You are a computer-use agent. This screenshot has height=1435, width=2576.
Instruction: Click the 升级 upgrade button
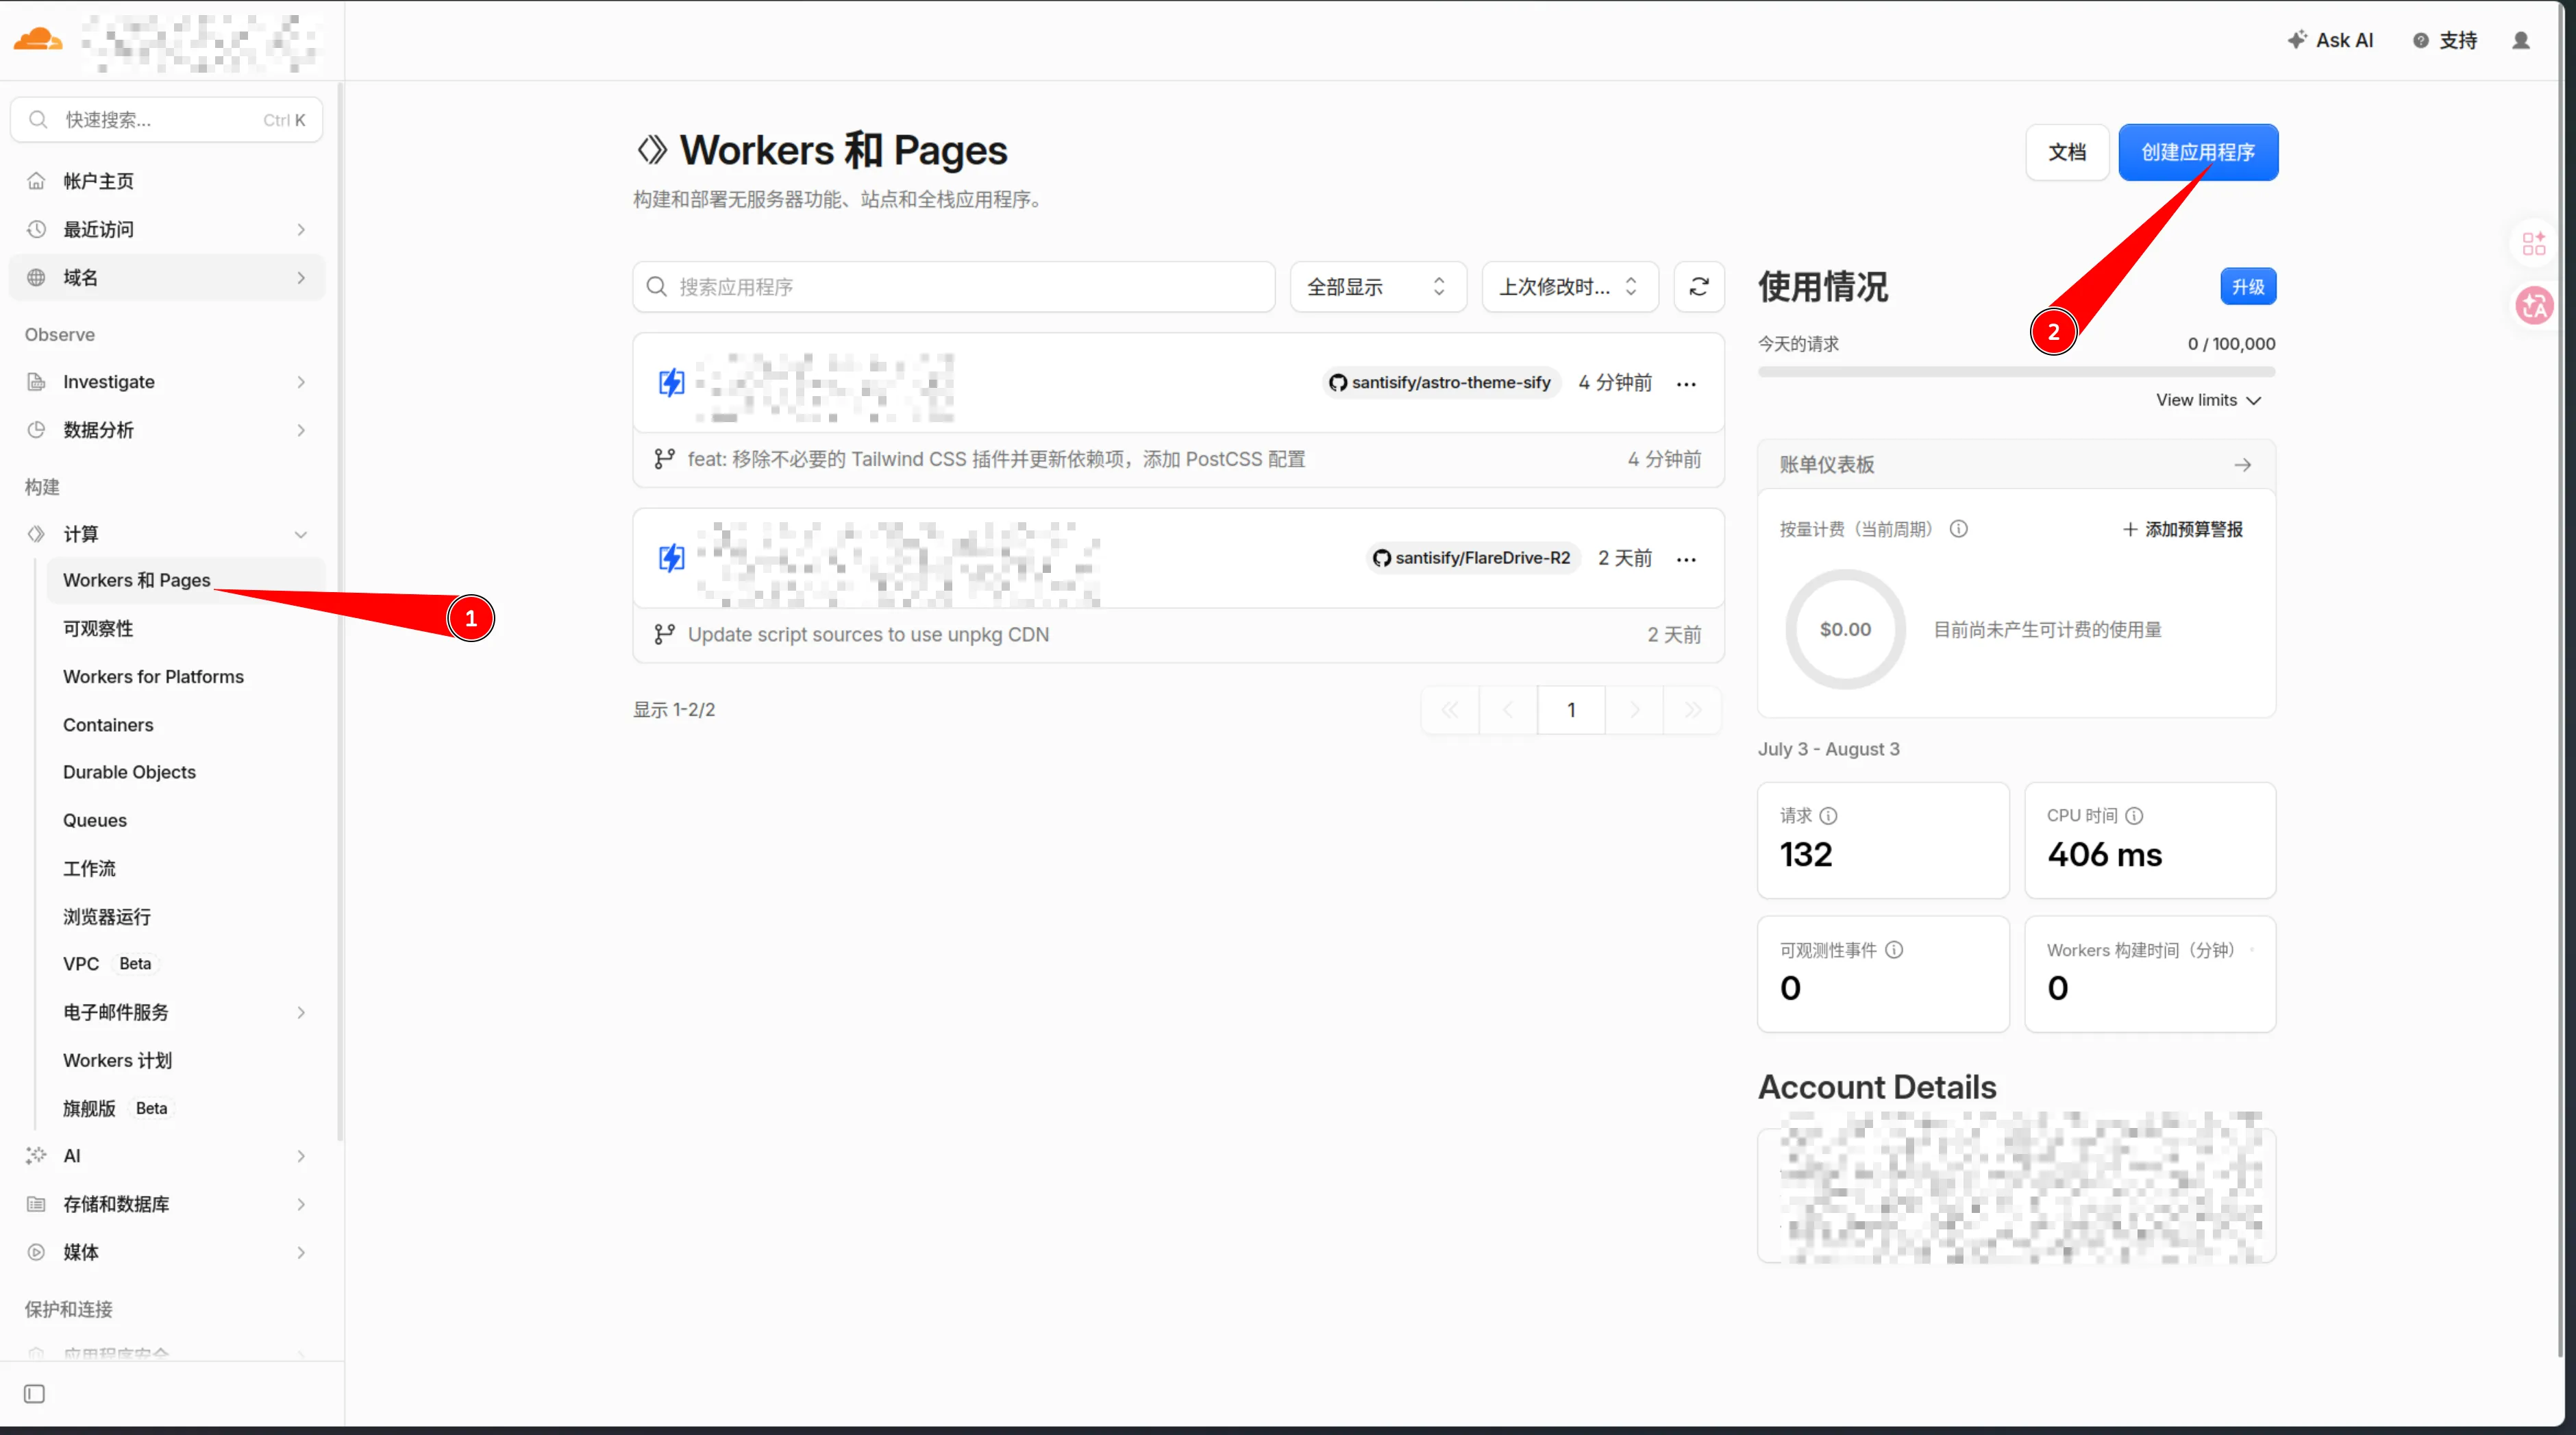pyautogui.click(x=2247, y=287)
